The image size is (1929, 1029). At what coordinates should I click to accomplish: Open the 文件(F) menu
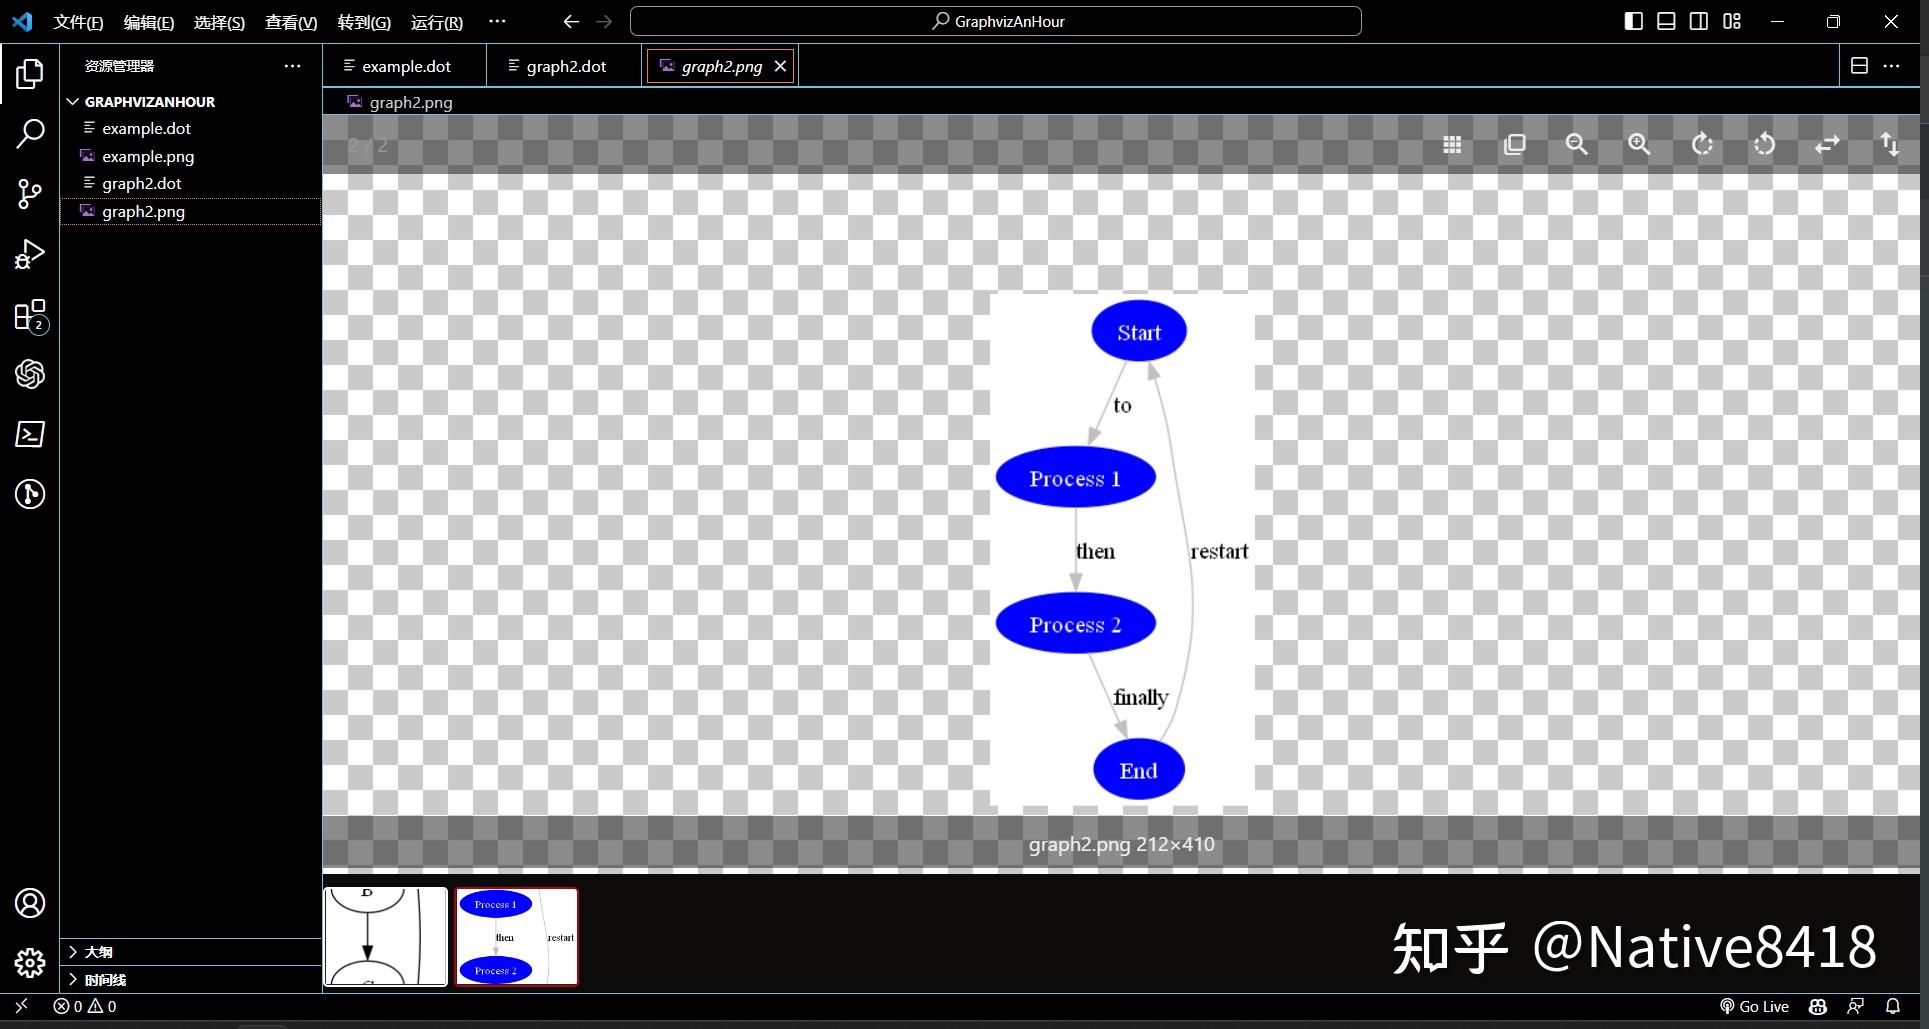[77, 21]
